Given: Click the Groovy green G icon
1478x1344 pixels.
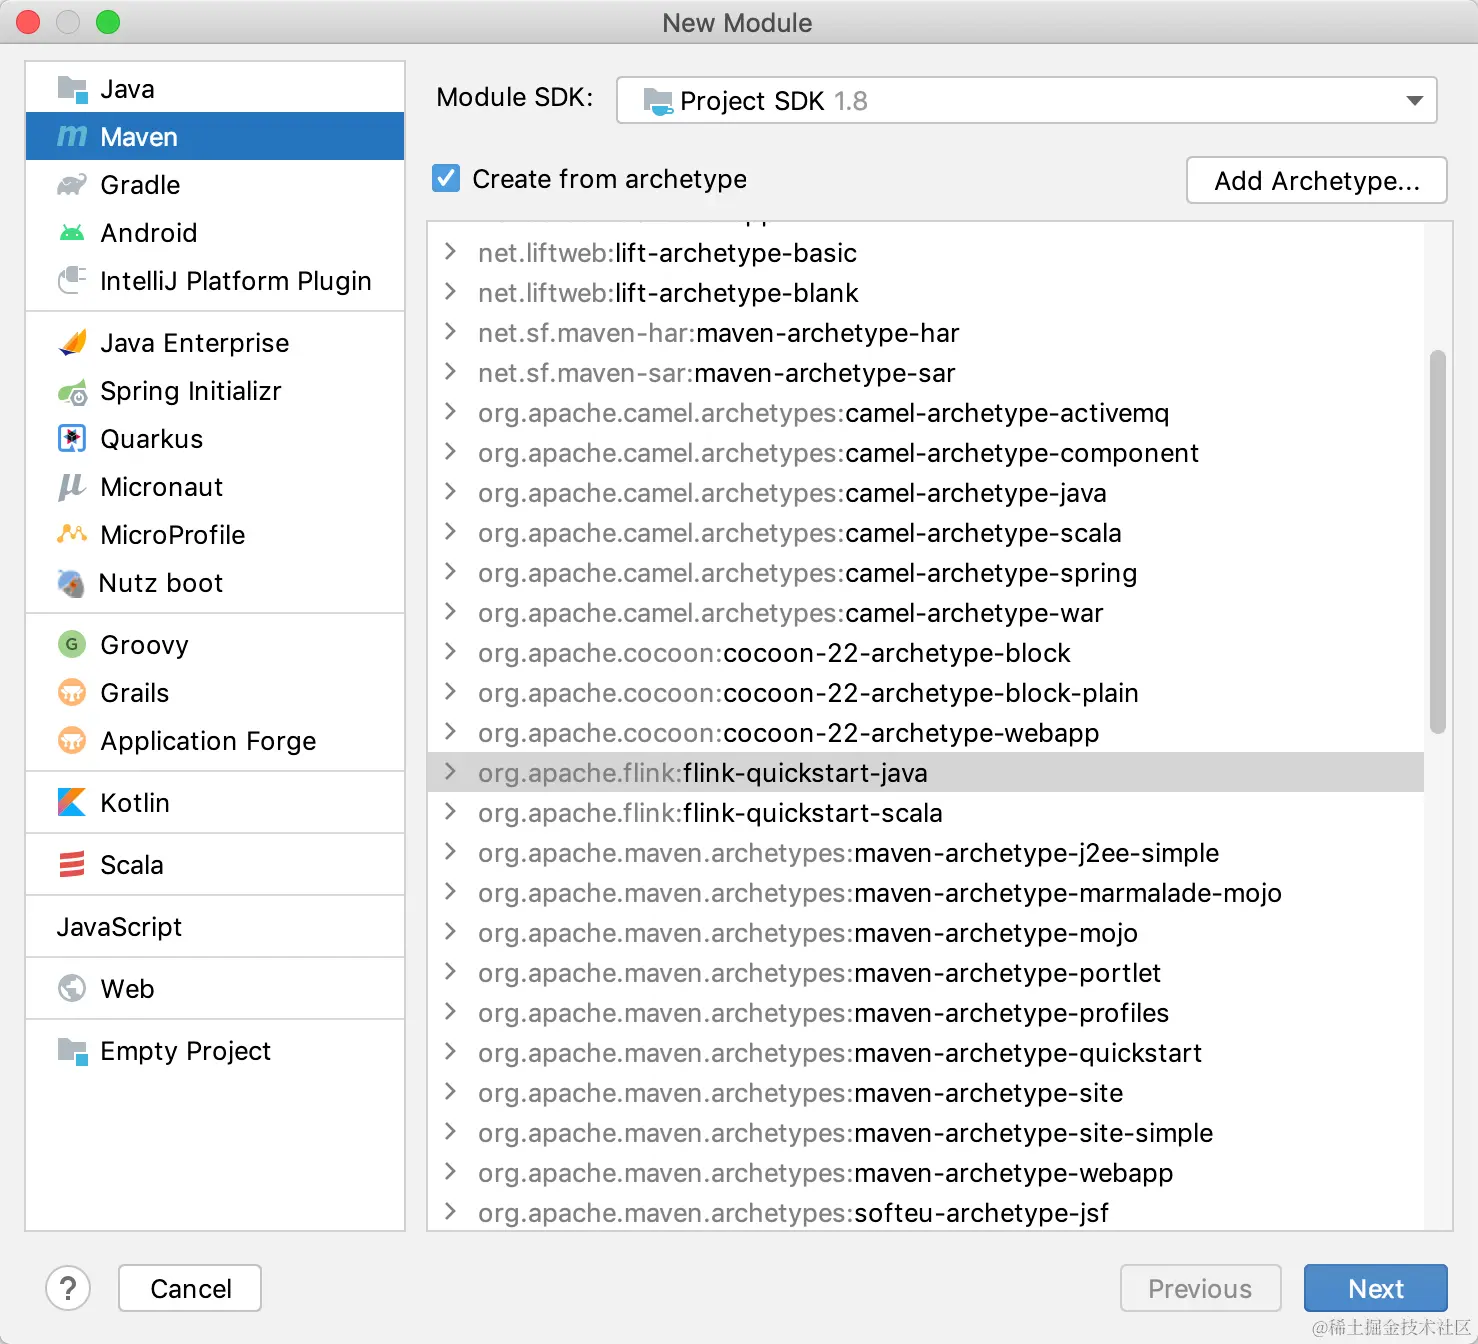Looking at the screenshot, I should tap(72, 644).
